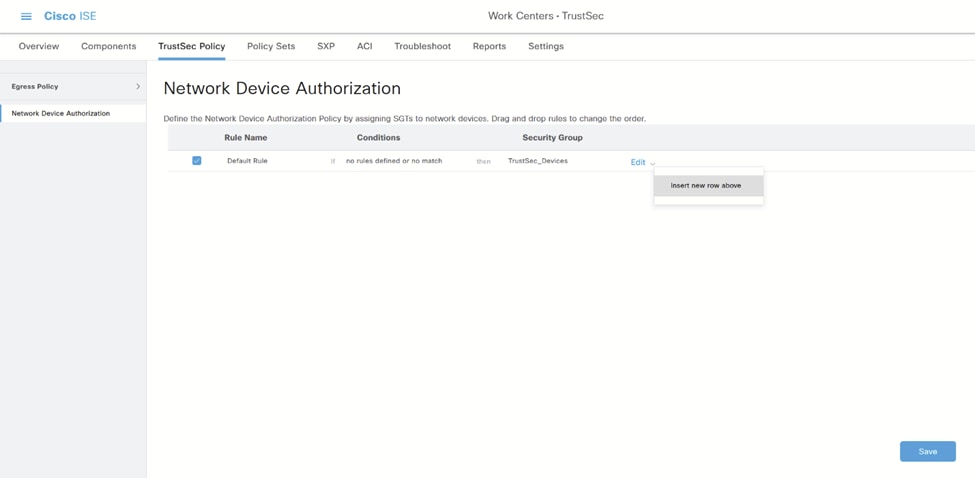Open the Settings tab
975x478 pixels.
click(546, 46)
